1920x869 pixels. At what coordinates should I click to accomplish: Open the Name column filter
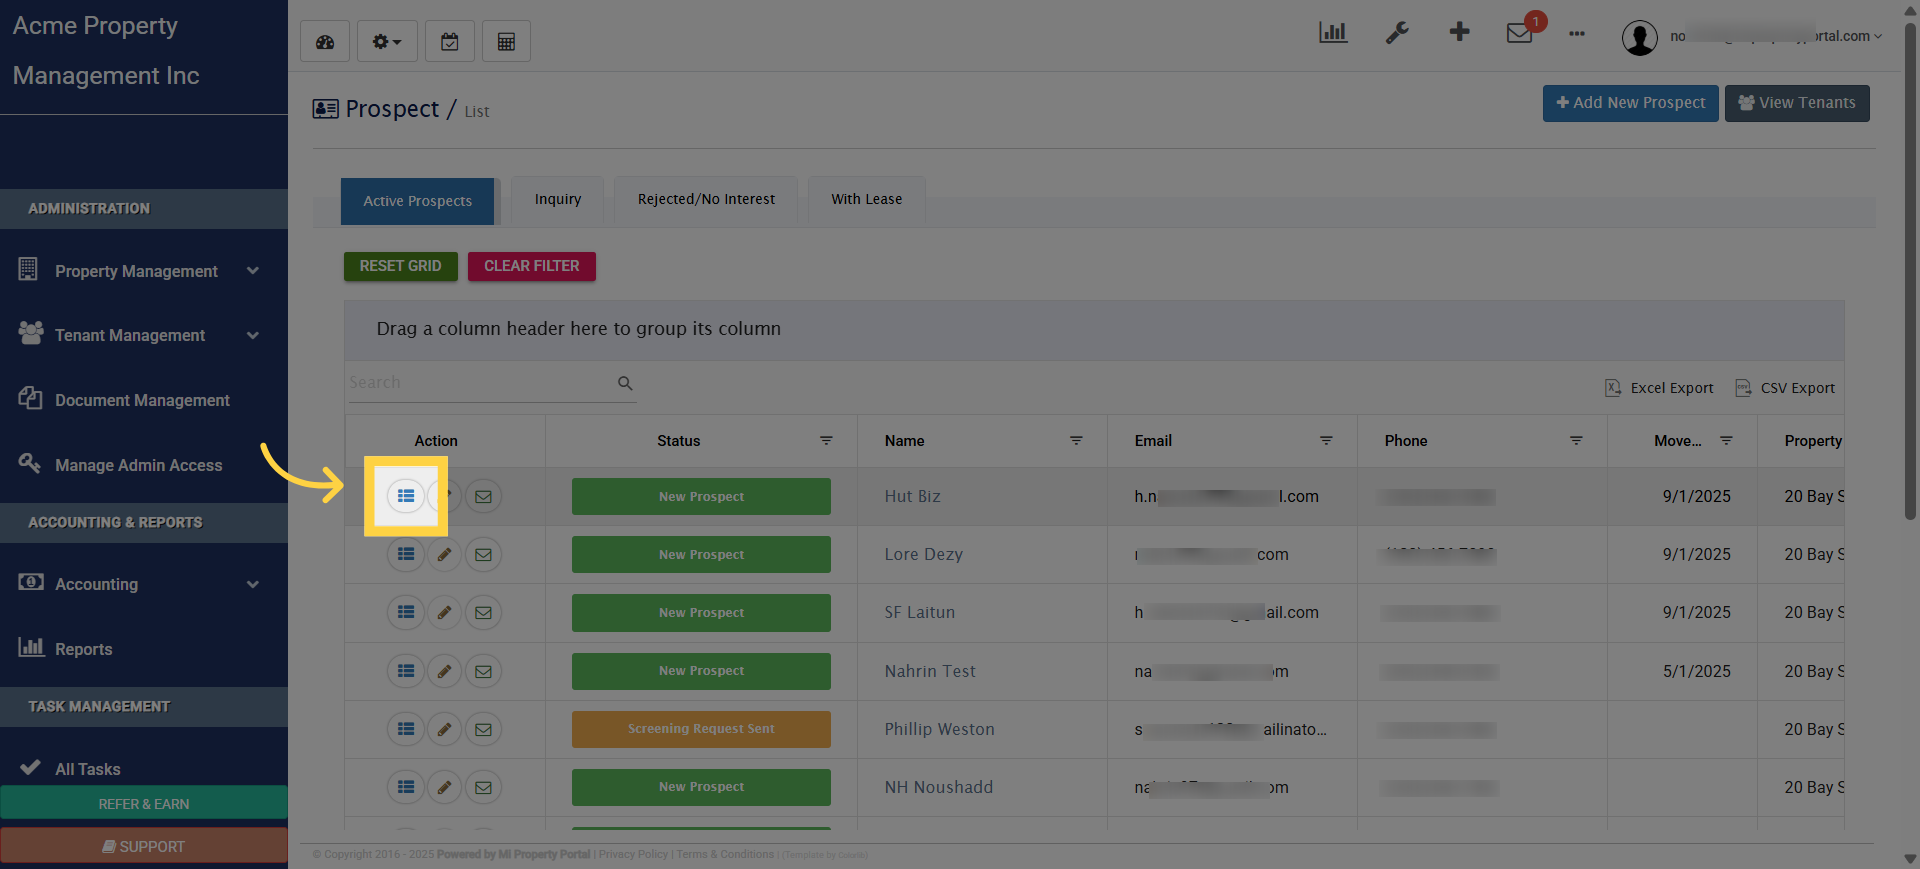[1076, 441]
